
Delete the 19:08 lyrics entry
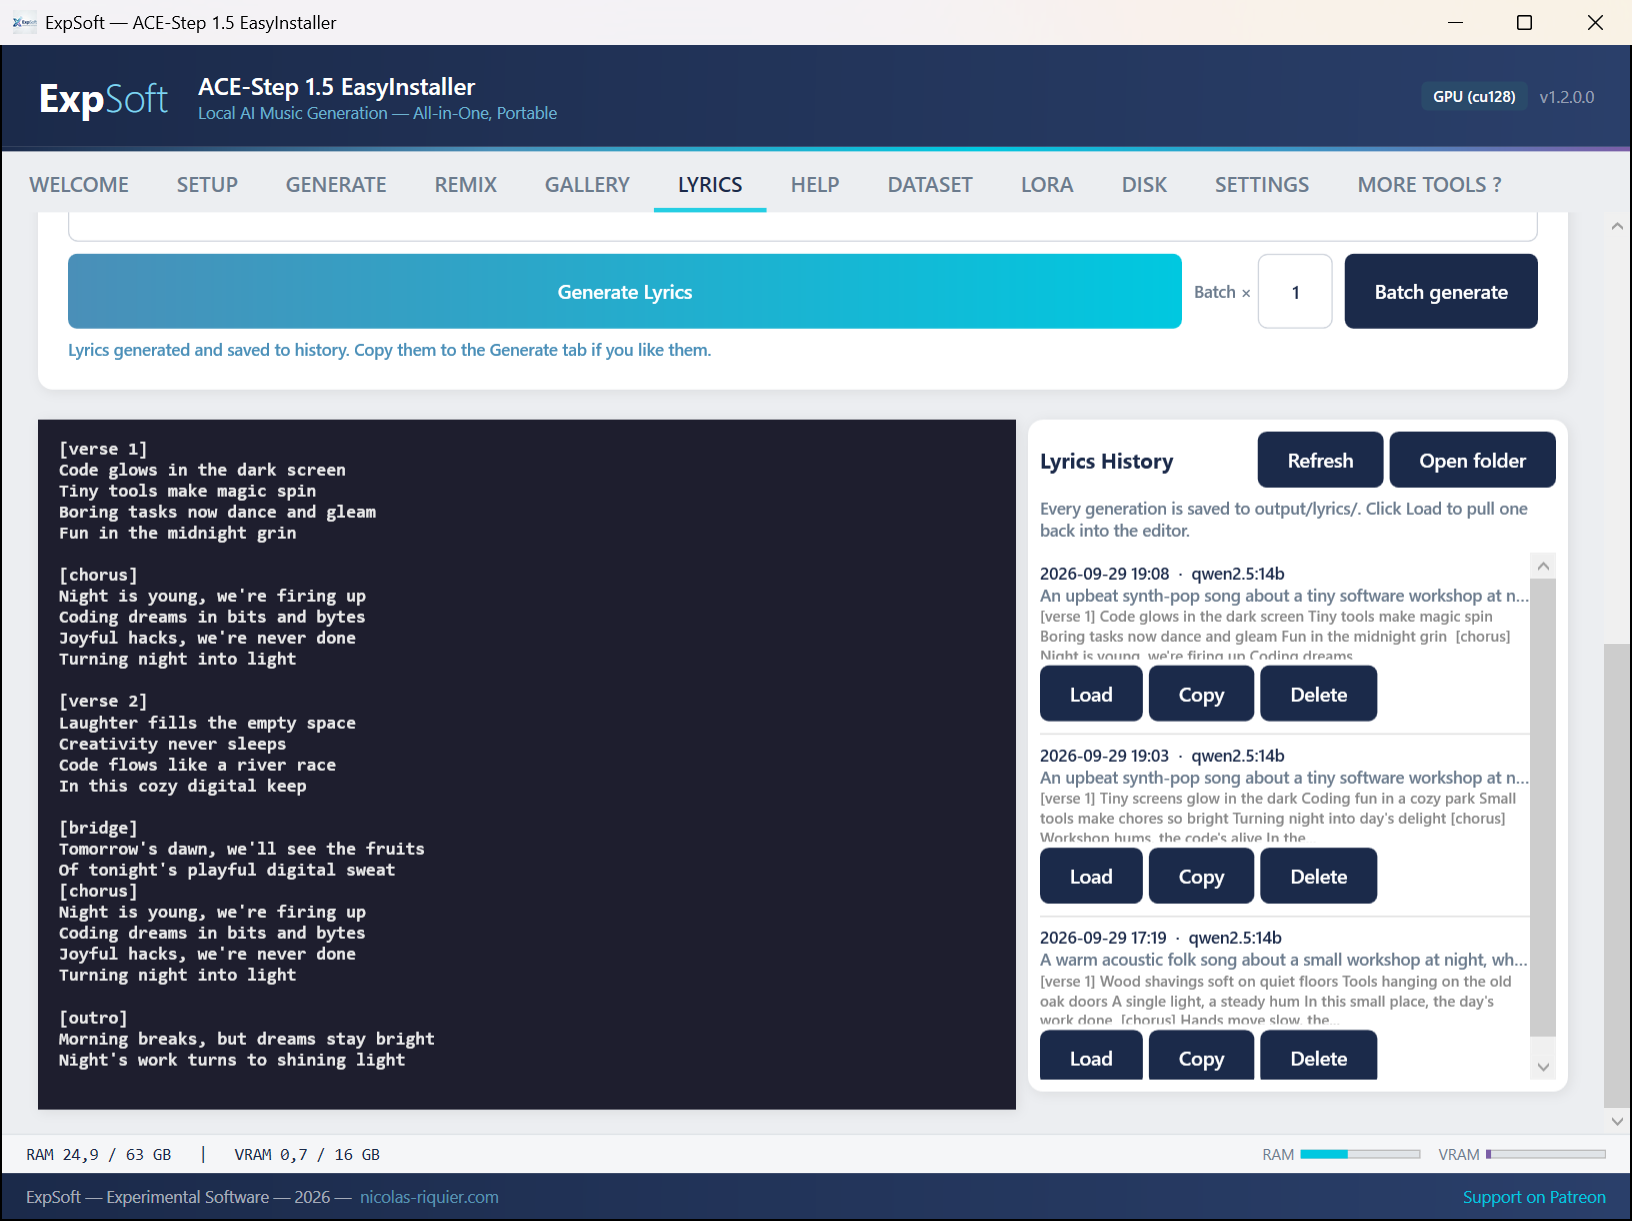coord(1318,694)
